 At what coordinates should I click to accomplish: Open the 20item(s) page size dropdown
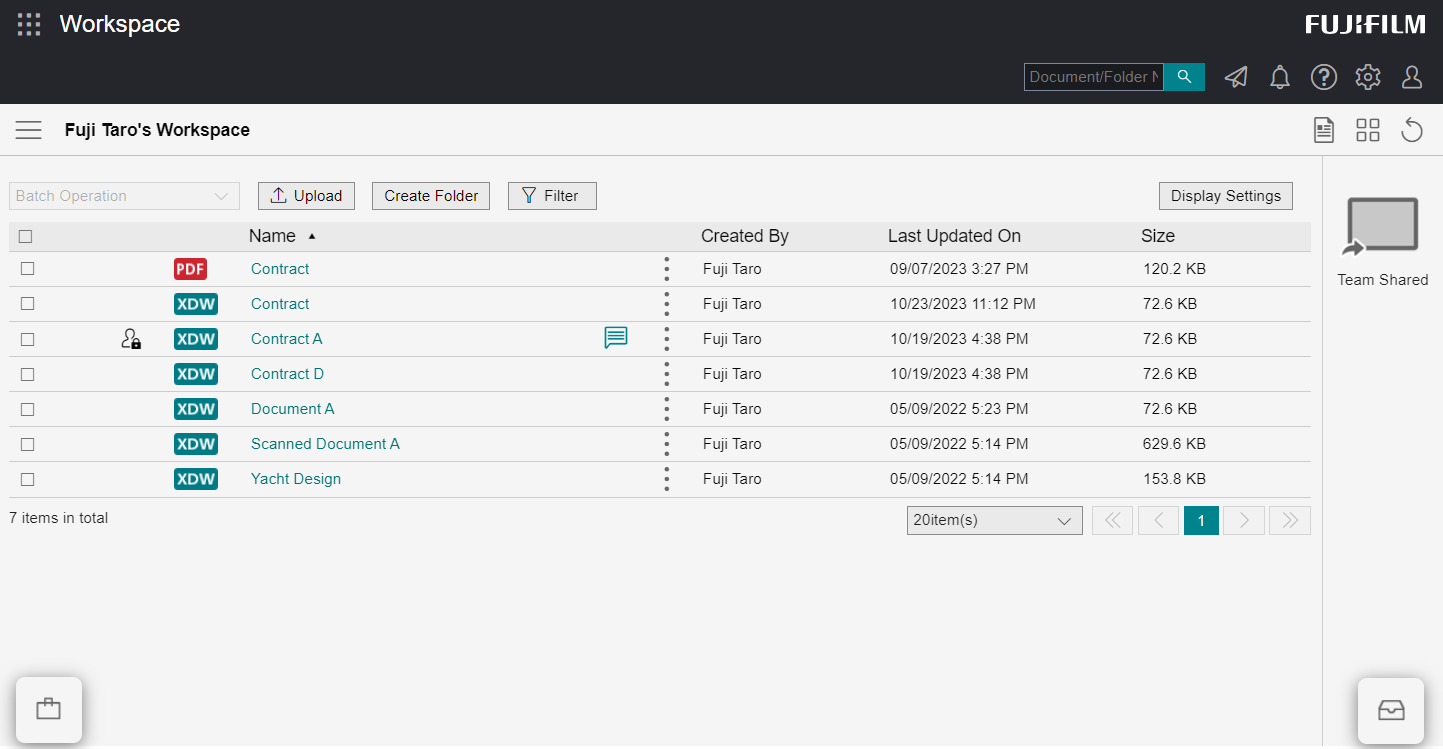pyautogui.click(x=994, y=520)
